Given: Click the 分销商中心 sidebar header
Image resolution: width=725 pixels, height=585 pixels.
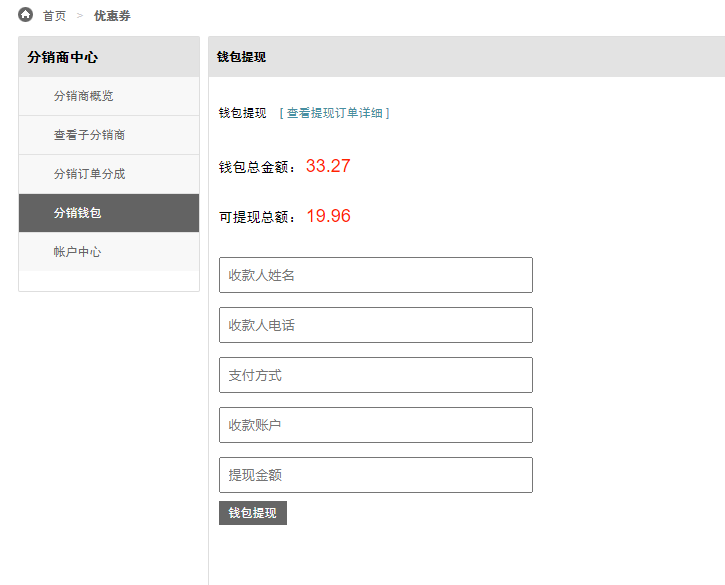Looking at the screenshot, I should pyautogui.click(x=62, y=57).
